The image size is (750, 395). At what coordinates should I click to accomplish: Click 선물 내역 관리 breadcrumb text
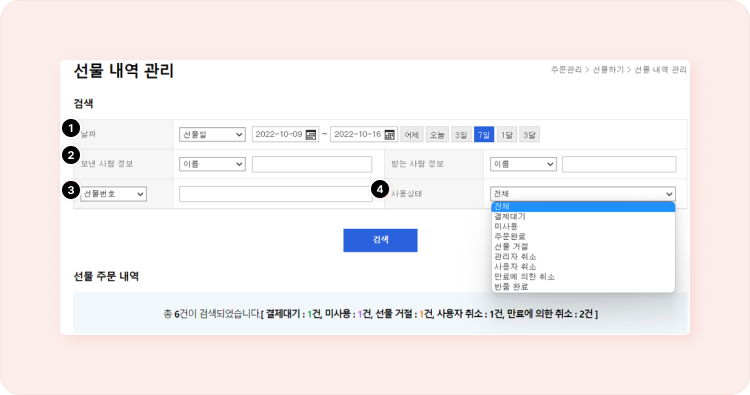pyautogui.click(x=660, y=70)
